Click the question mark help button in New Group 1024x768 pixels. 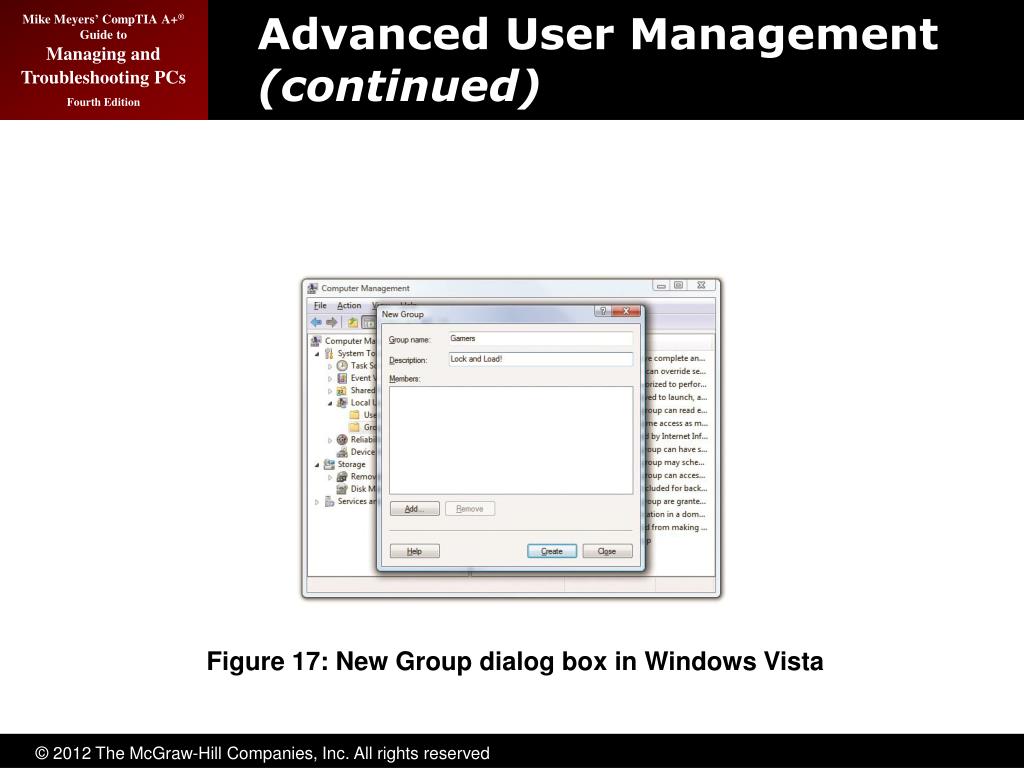(x=603, y=312)
